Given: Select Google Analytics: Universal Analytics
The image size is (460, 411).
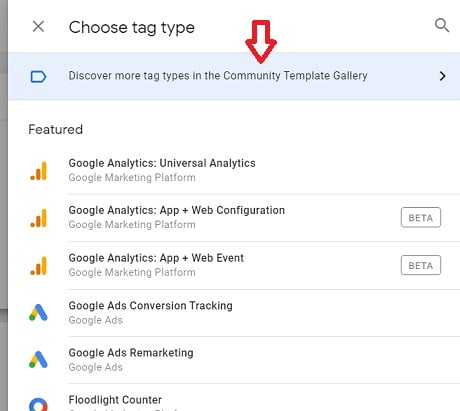Looking at the screenshot, I should pos(162,163).
